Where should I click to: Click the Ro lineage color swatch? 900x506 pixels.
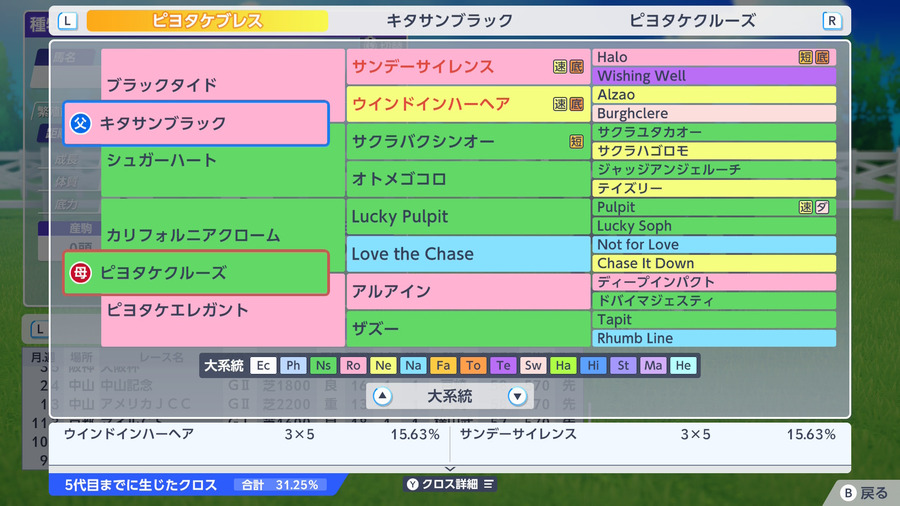coord(353,365)
